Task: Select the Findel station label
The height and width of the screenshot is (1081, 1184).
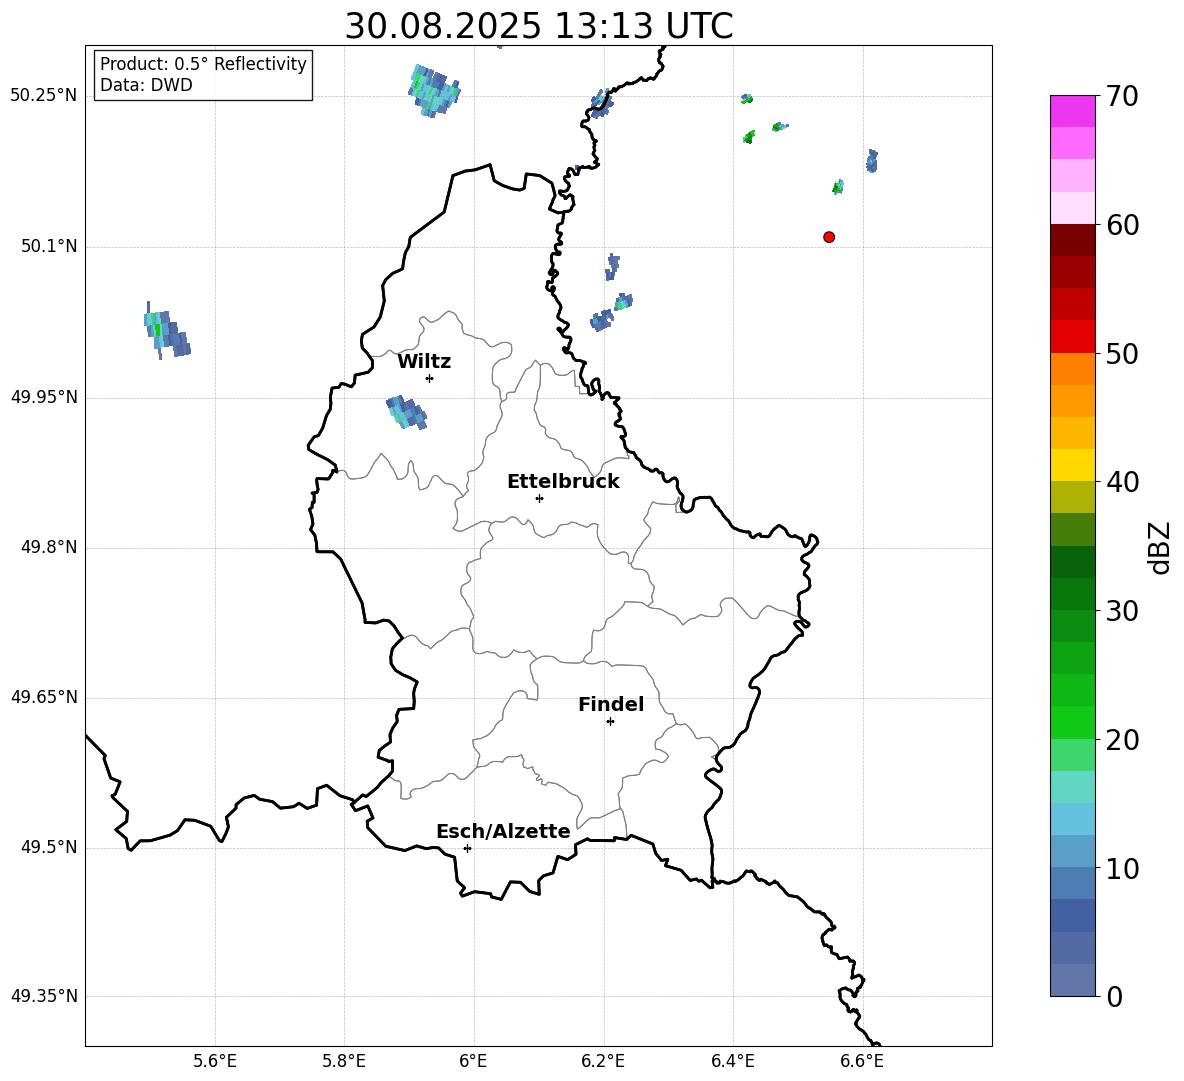Action: (611, 704)
